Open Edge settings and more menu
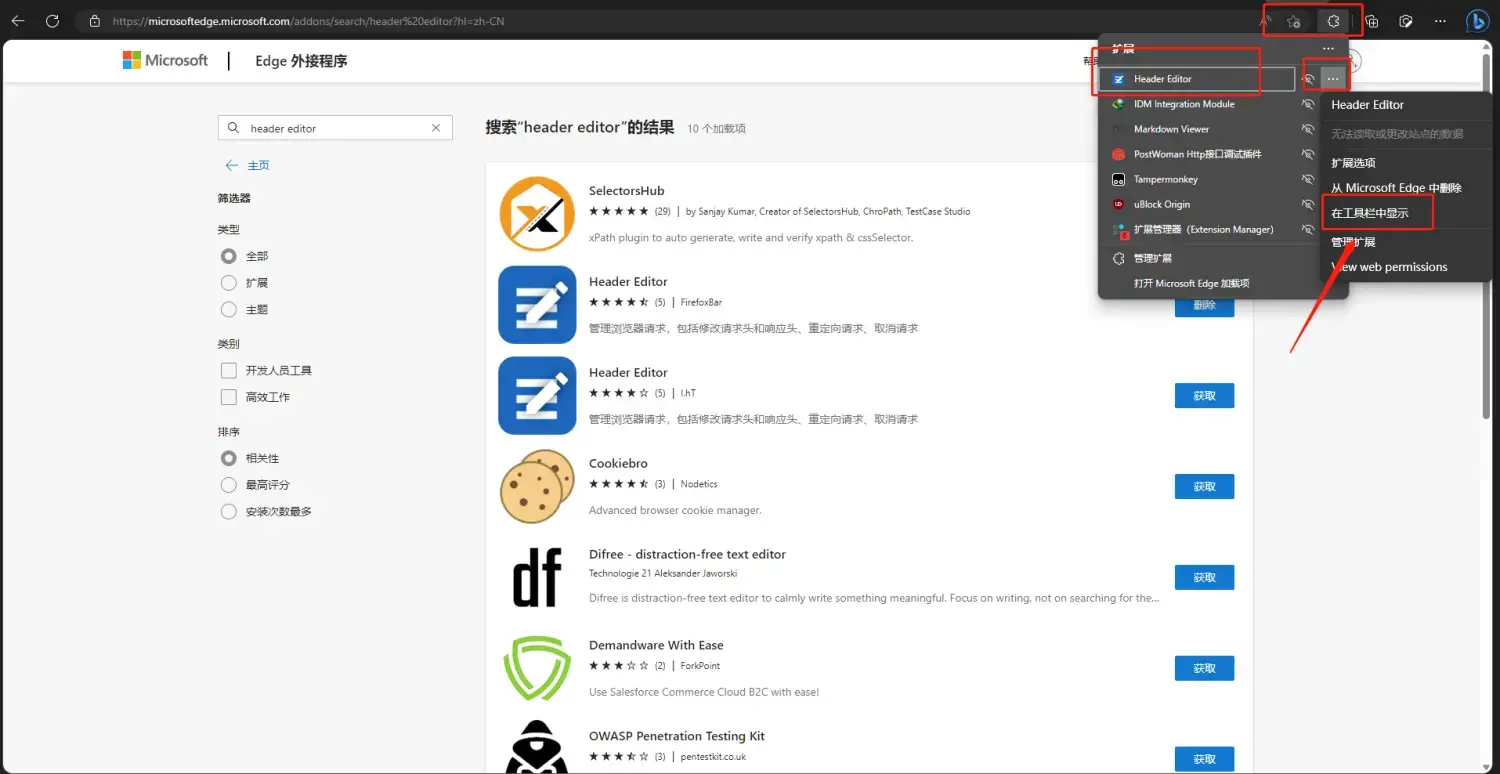 1440,21
